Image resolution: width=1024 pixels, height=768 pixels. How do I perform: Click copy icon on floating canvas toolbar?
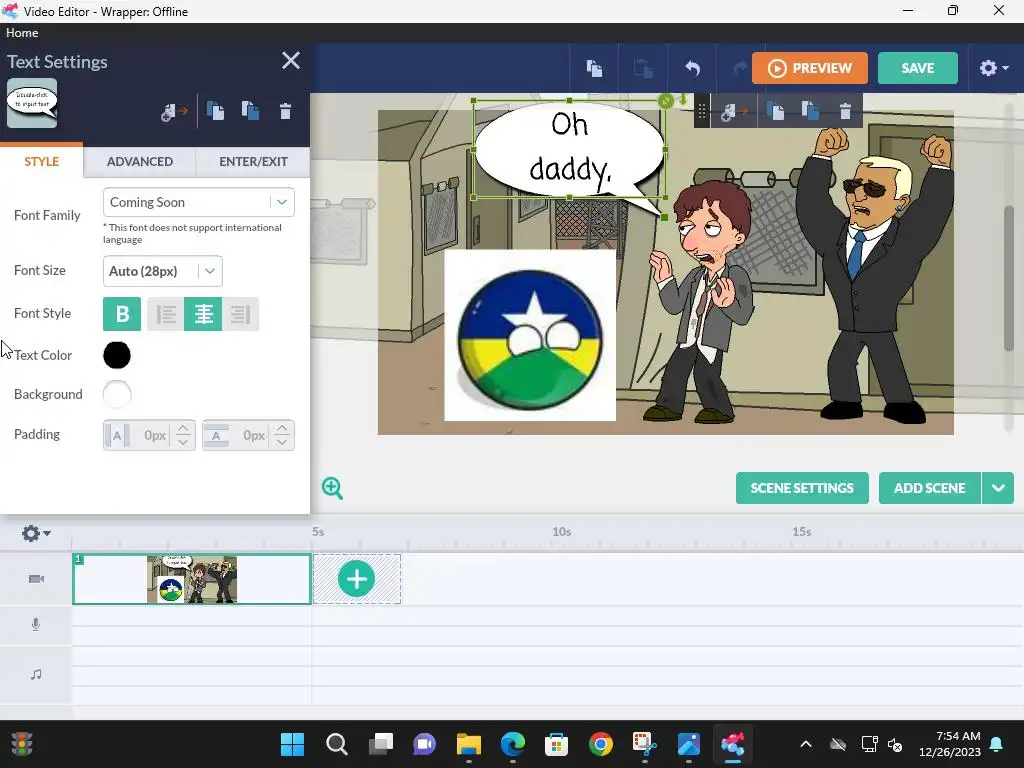point(776,111)
